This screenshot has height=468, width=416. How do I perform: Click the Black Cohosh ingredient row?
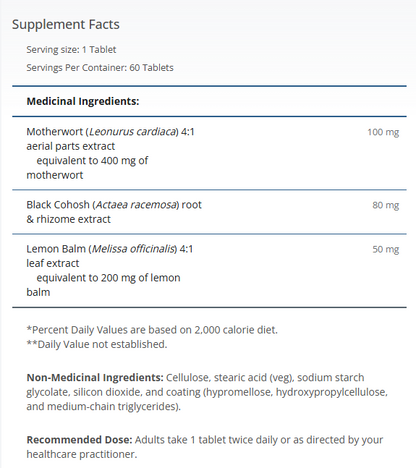[209, 212]
